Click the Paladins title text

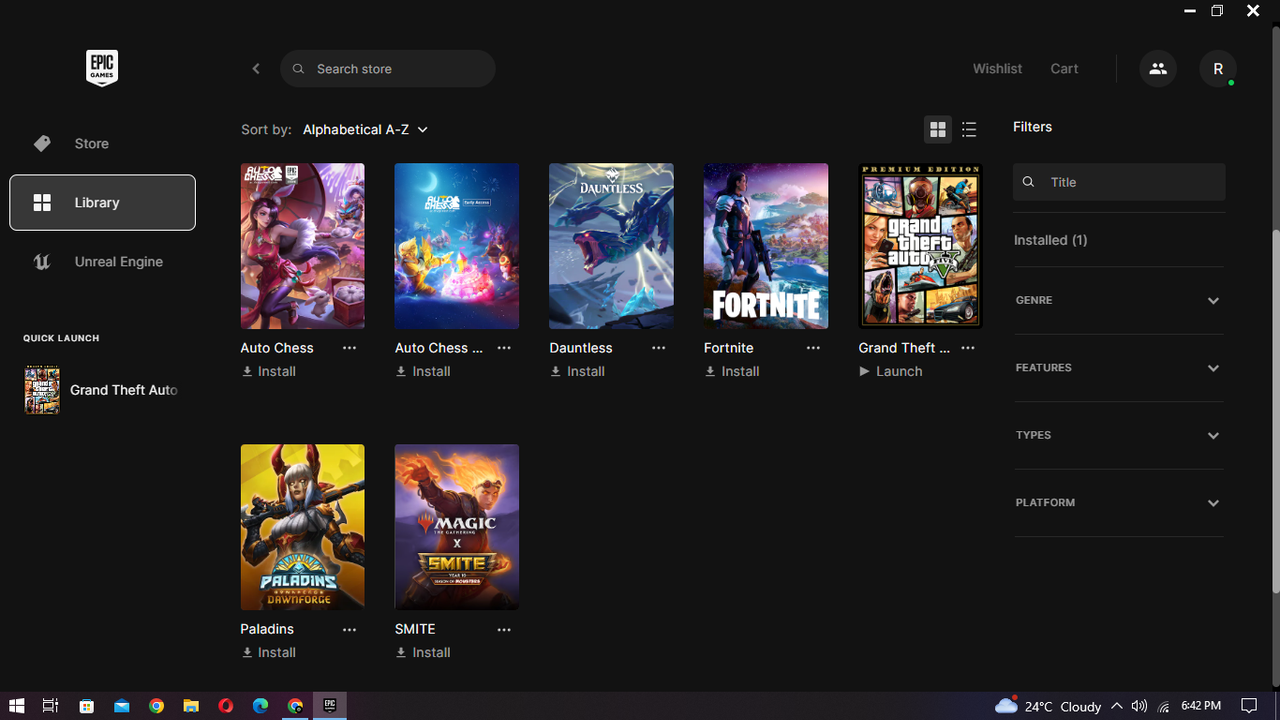tap(267, 629)
